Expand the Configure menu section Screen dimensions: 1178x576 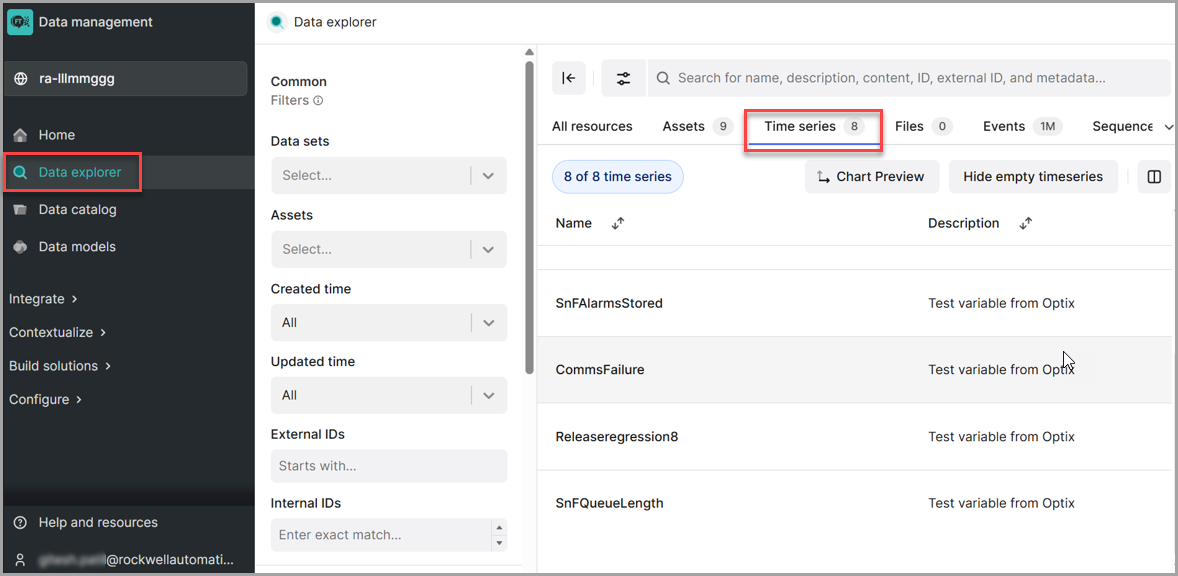pos(46,400)
